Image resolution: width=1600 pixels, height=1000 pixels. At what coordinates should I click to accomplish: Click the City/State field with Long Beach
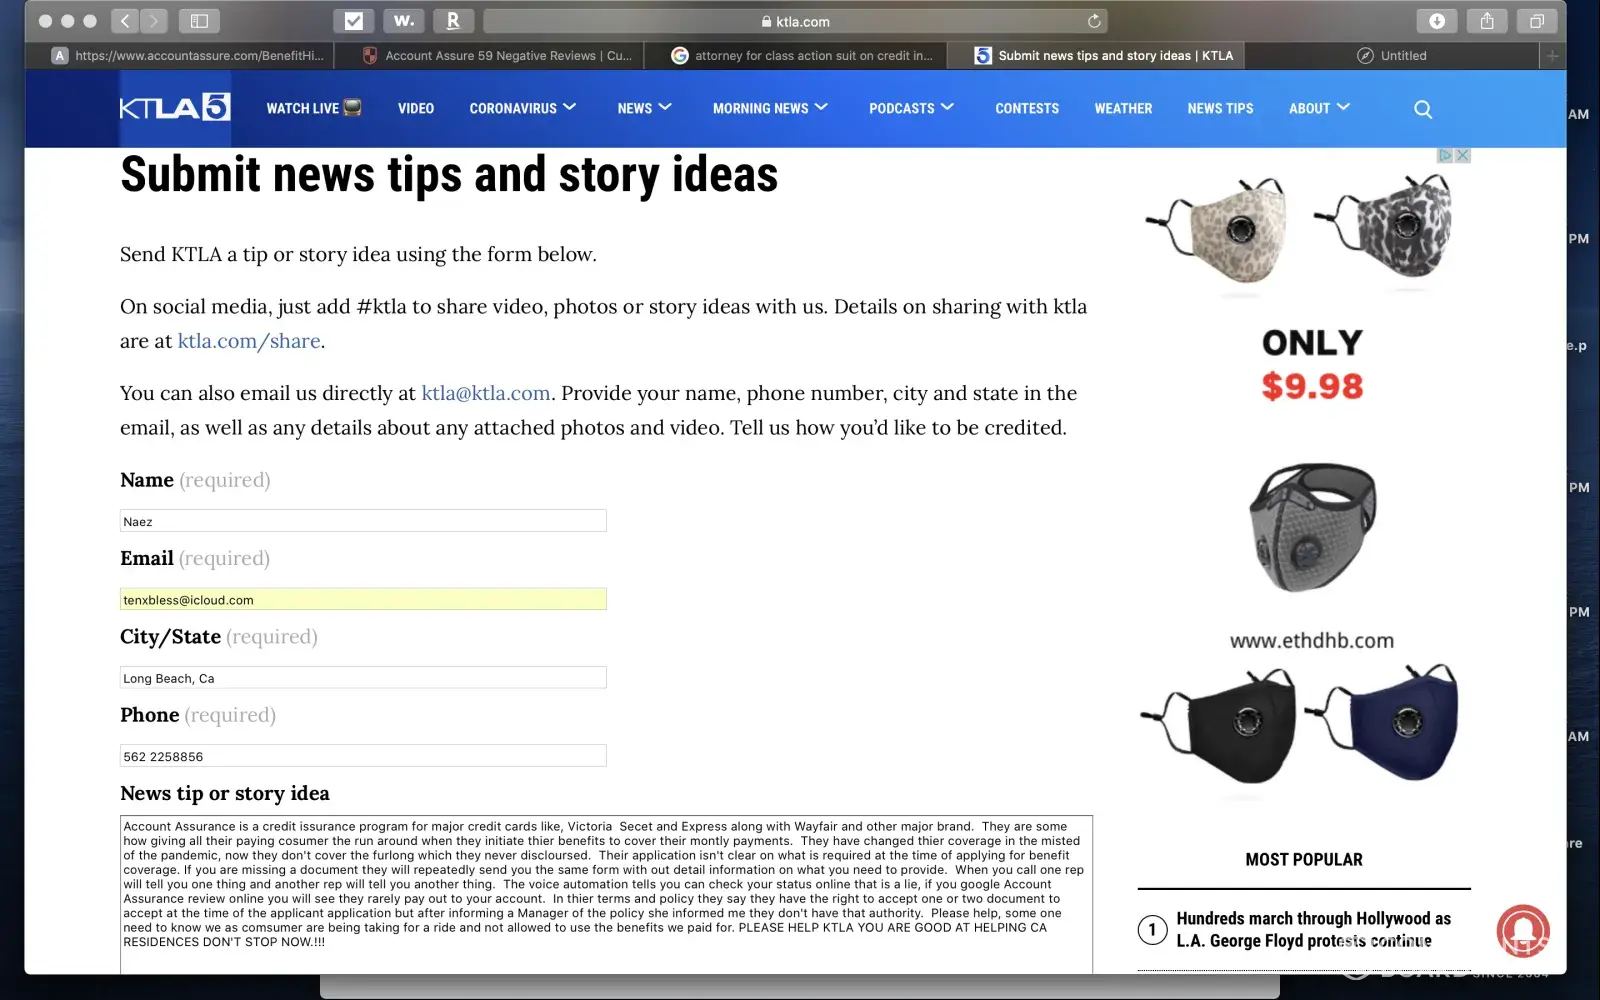click(x=363, y=678)
